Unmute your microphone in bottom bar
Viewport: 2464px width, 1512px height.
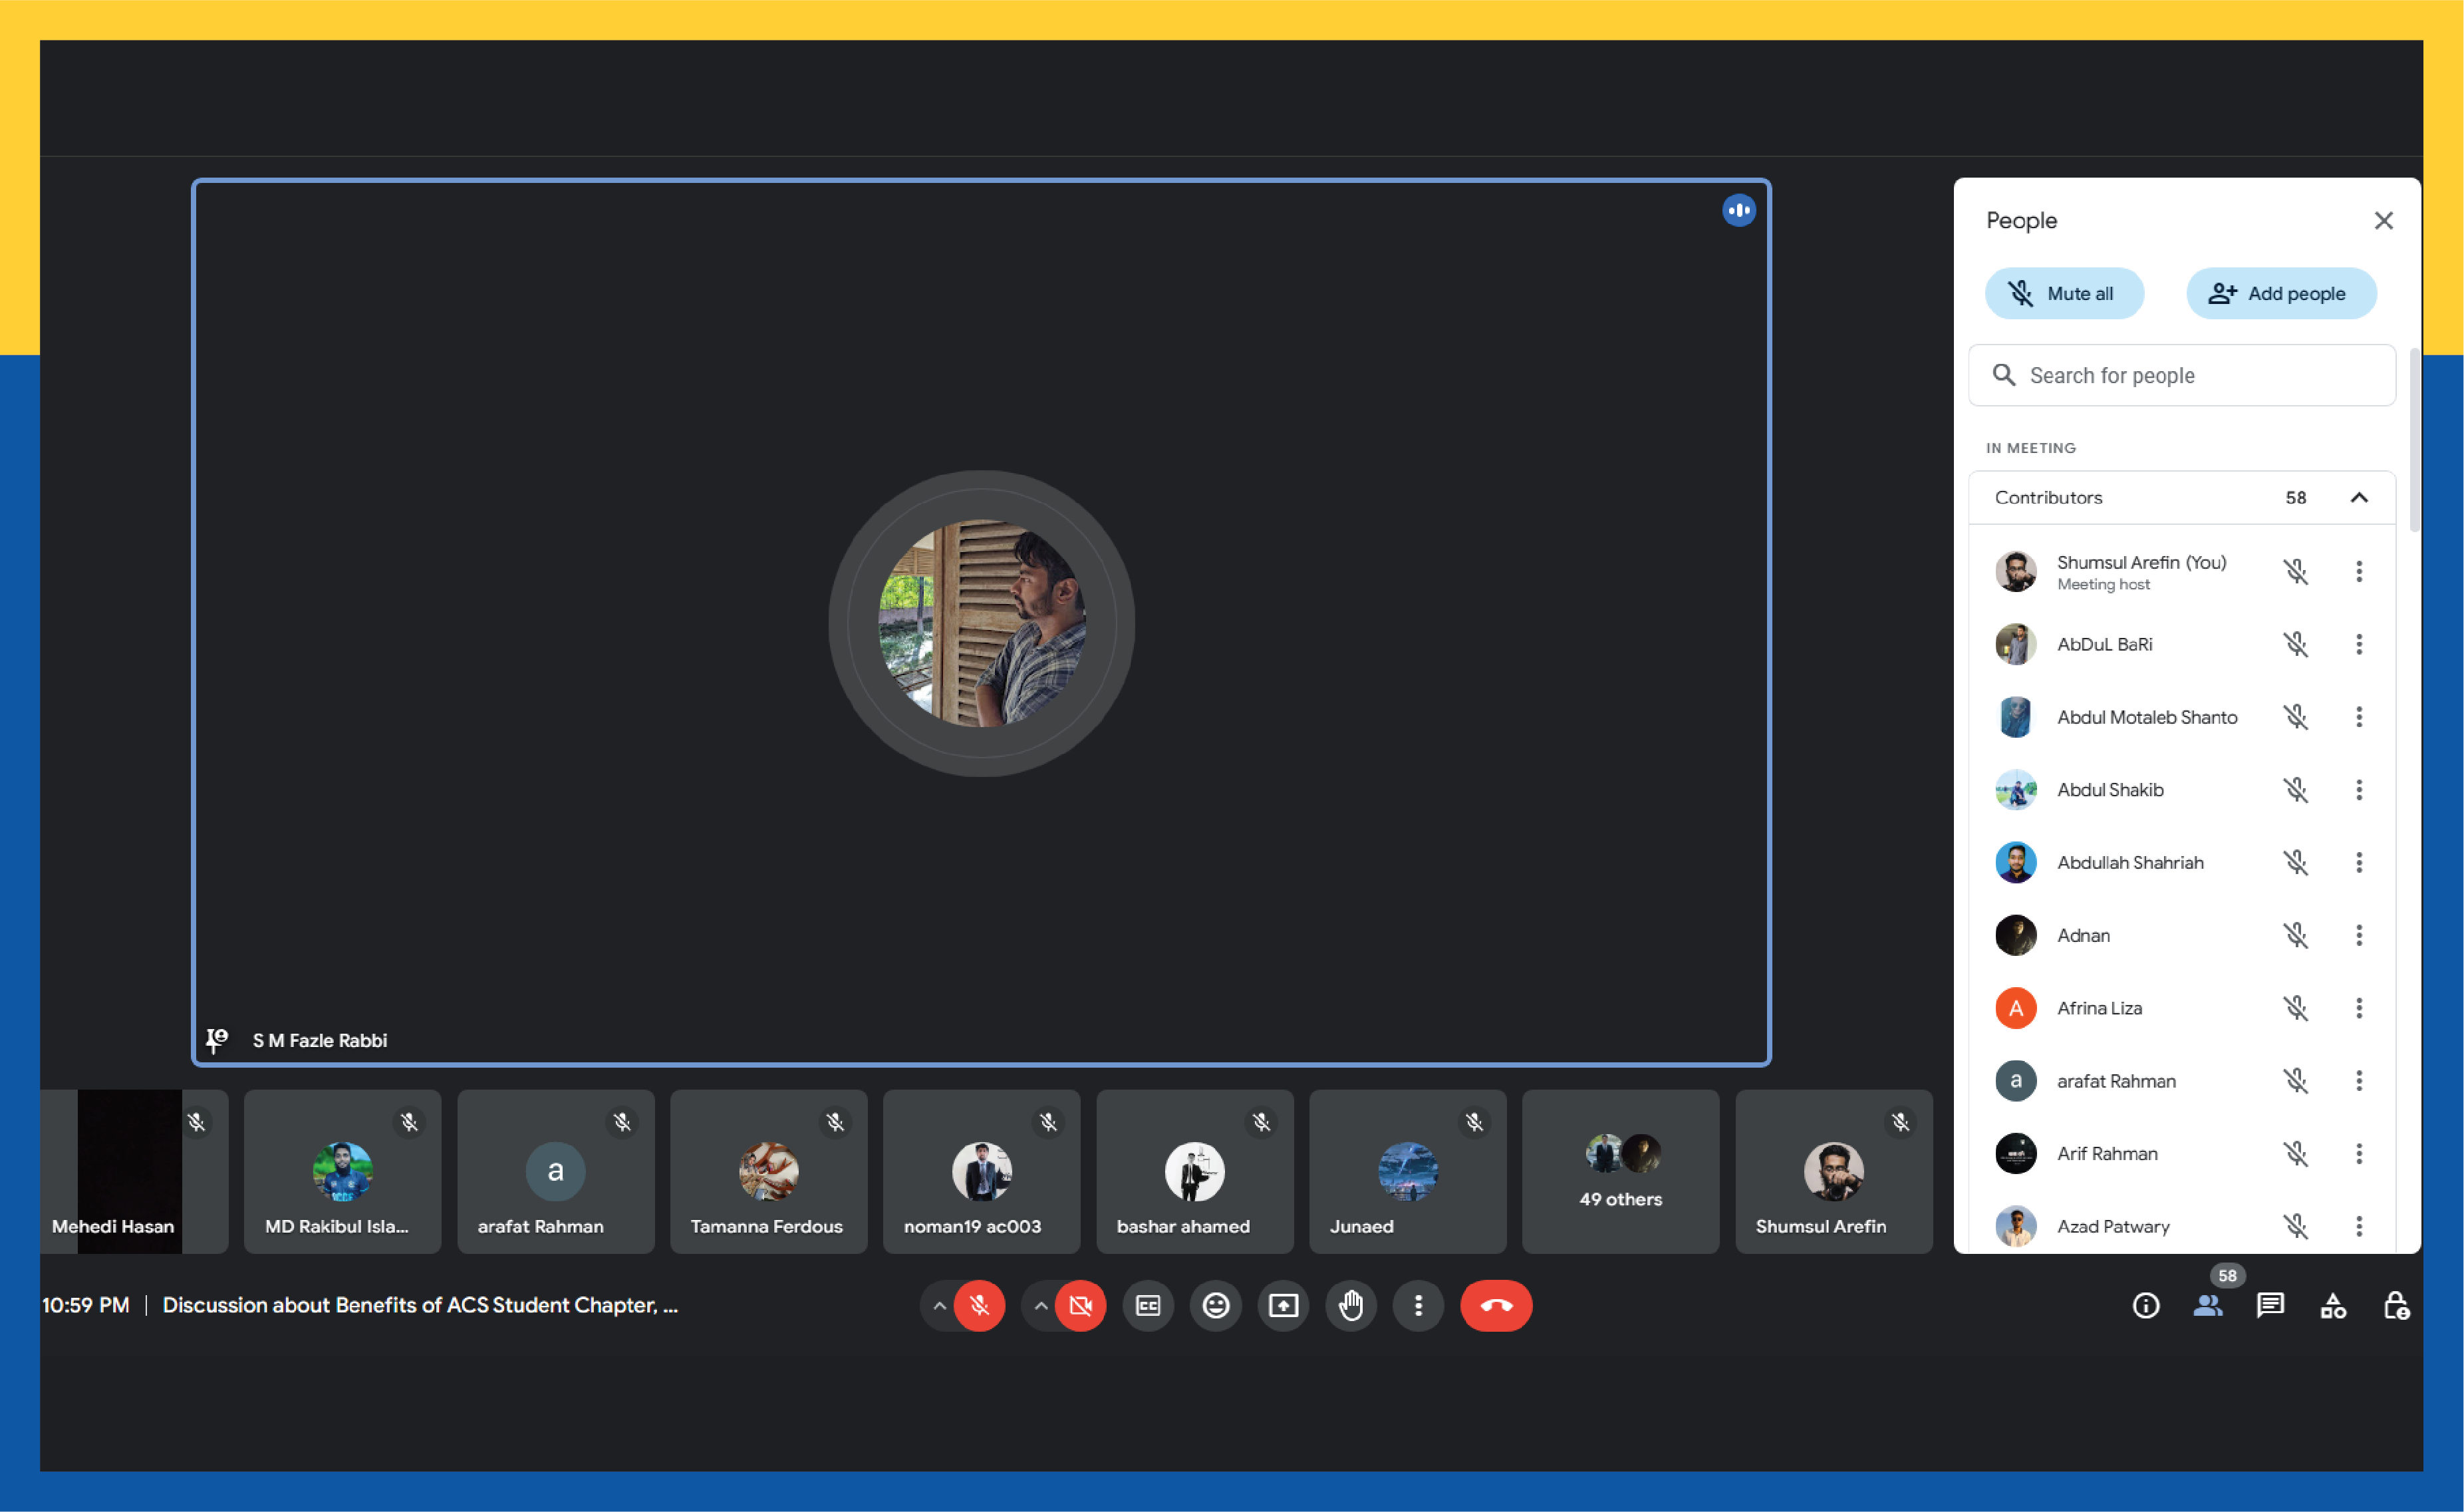click(x=979, y=1306)
